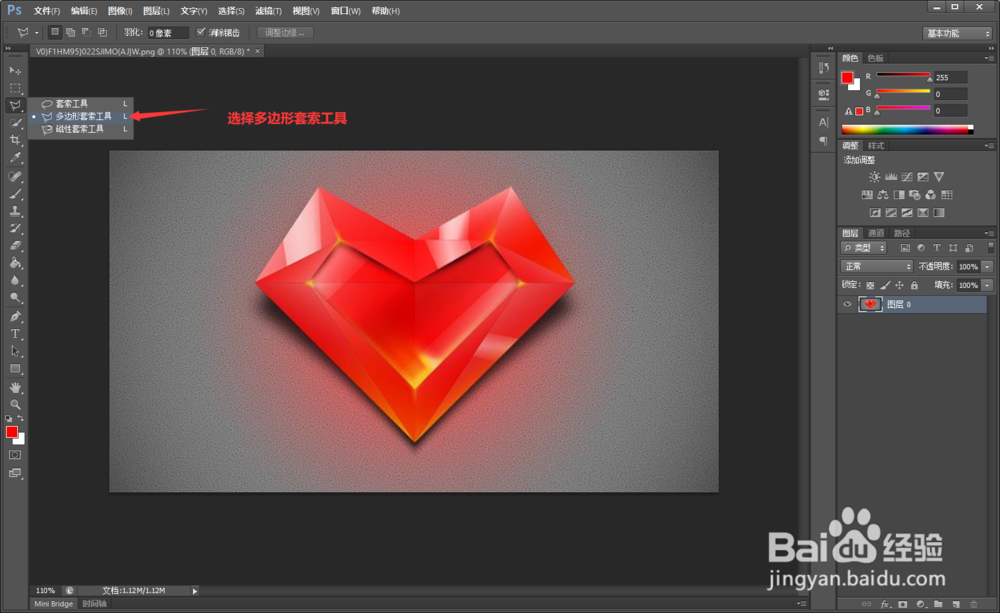Toggle lock all for layer
Image resolution: width=1000 pixels, height=613 pixels.
coord(915,285)
